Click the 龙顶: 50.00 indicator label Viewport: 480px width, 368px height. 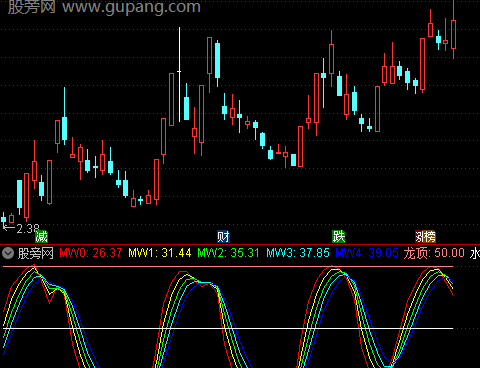[x=434, y=253]
